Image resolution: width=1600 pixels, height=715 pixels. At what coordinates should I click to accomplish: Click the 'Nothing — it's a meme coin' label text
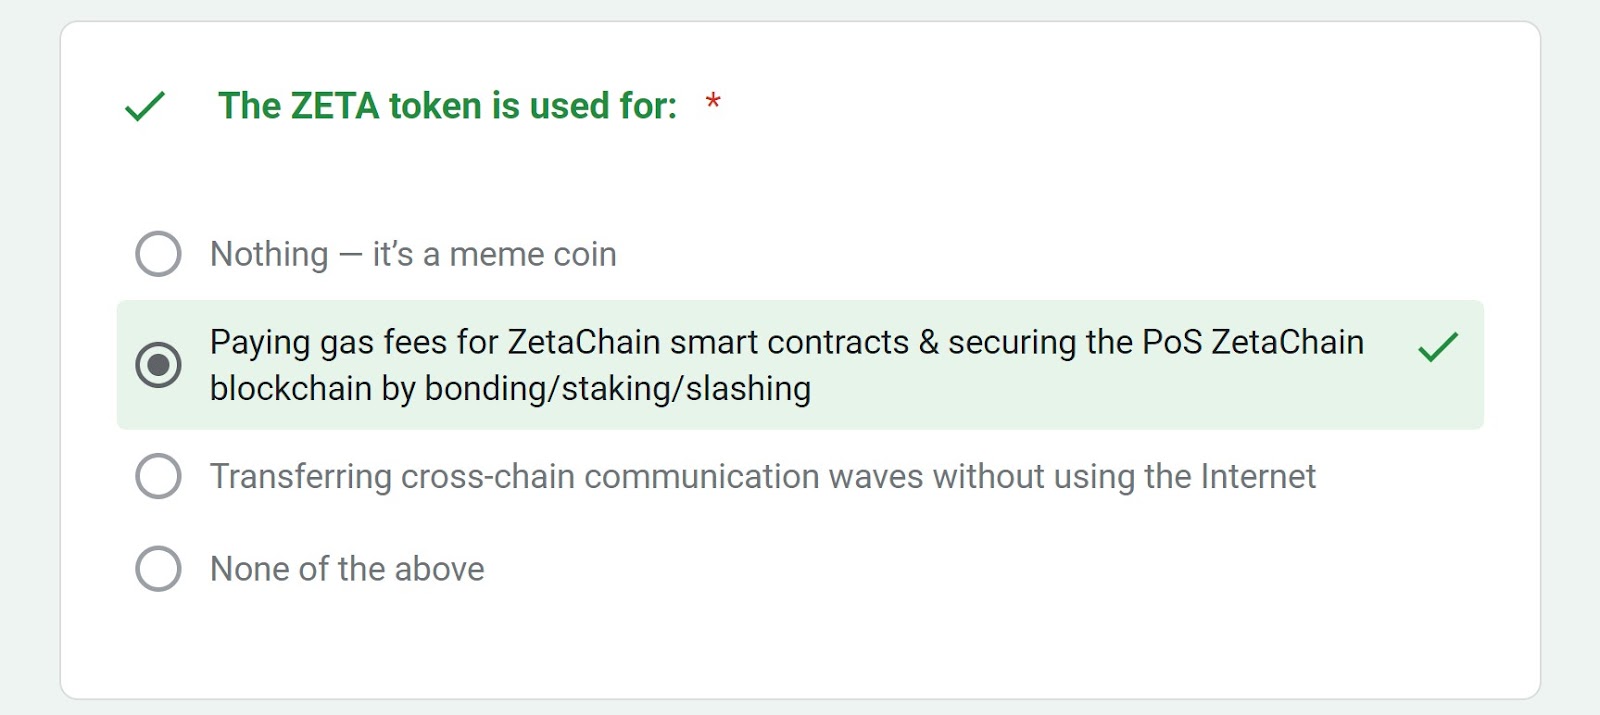coord(413,254)
